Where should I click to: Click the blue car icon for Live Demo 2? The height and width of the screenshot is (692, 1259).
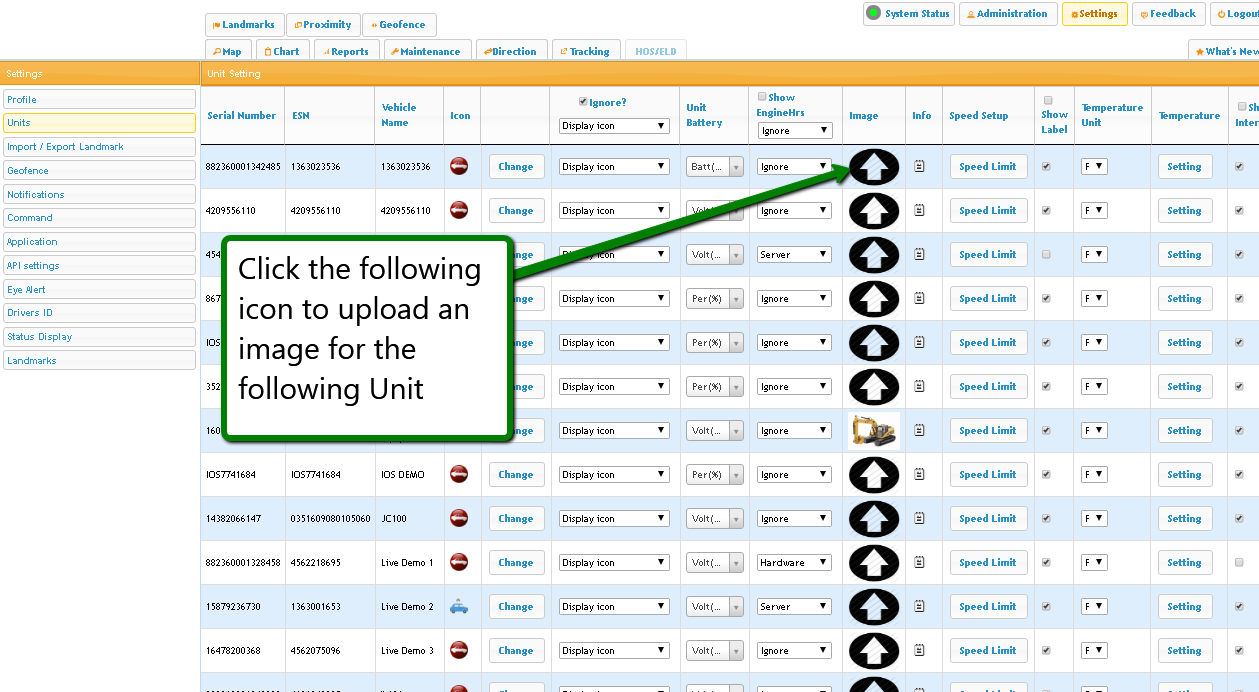(459, 607)
